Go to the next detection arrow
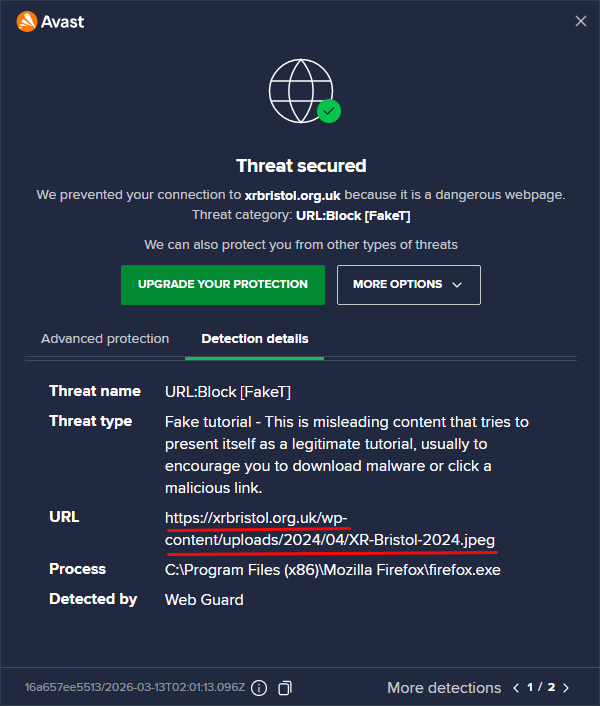The width and height of the screenshot is (600, 706). pyautogui.click(x=566, y=688)
